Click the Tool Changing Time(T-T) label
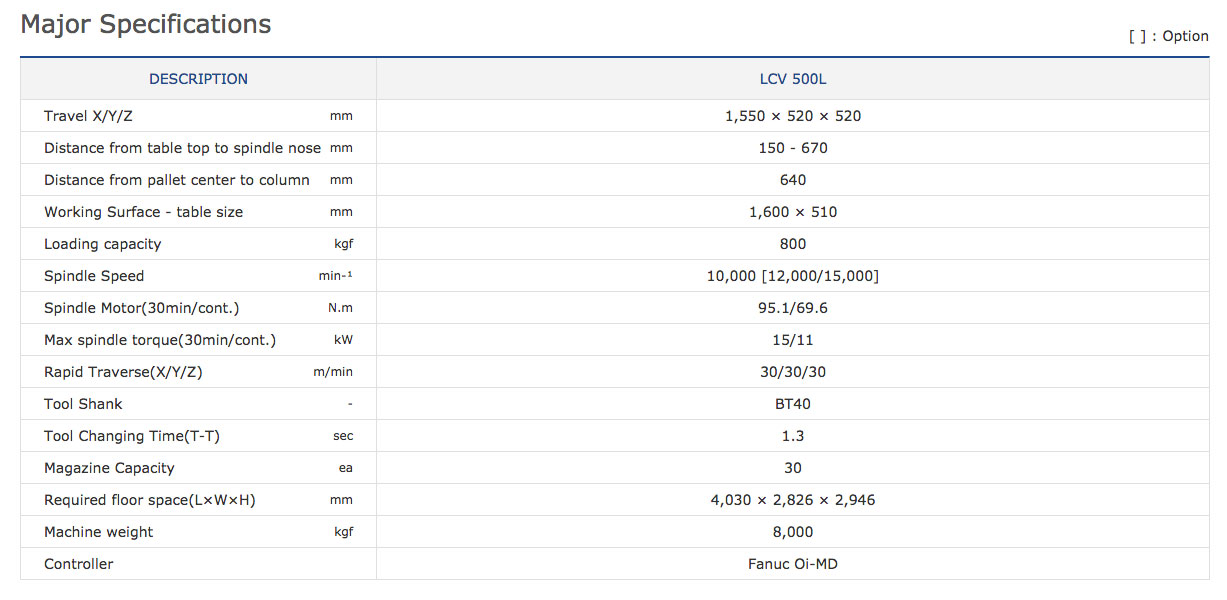 click(132, 436)
